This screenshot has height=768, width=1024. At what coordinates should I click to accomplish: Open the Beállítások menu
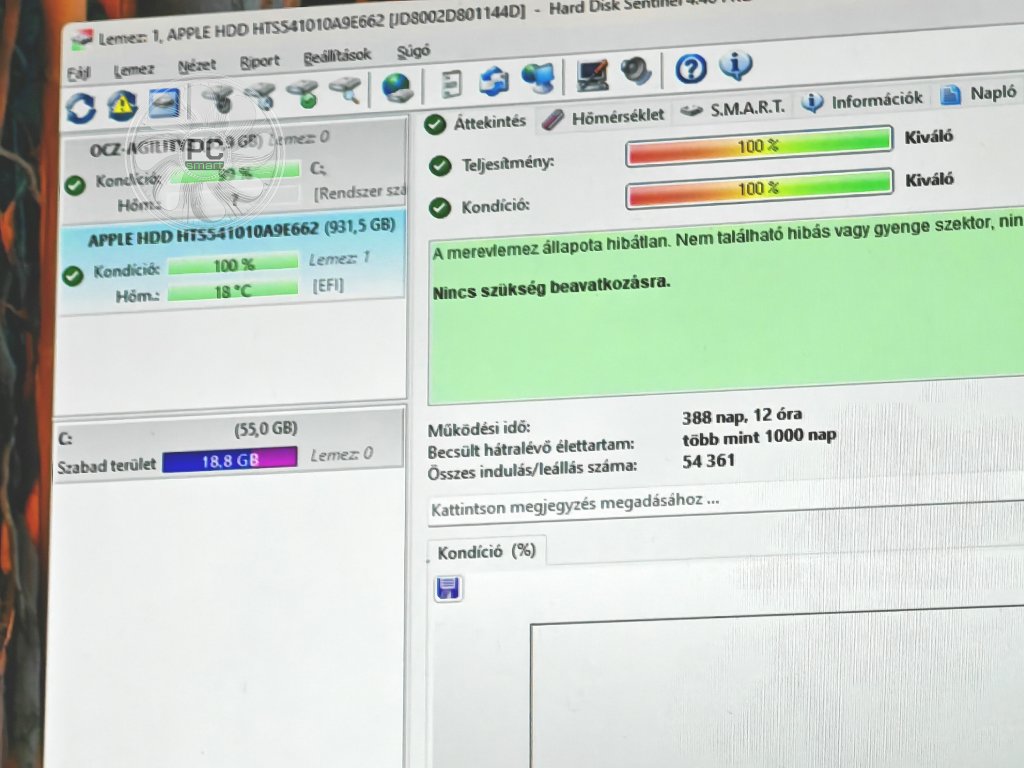(337, 56)
